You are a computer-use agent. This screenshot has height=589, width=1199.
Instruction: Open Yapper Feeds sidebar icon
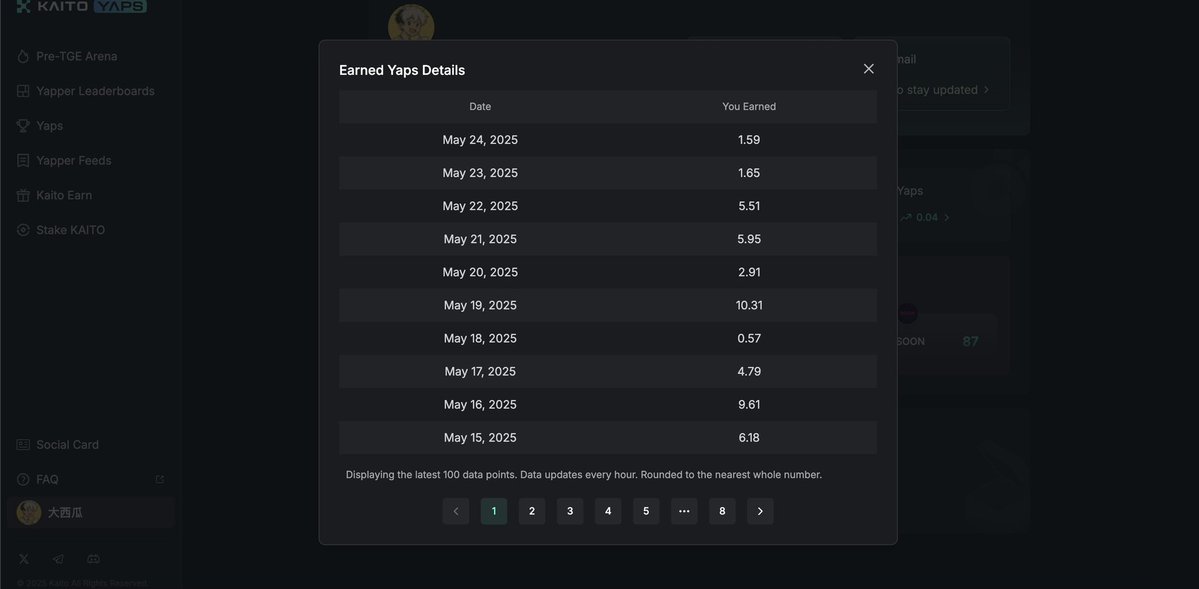23,161
